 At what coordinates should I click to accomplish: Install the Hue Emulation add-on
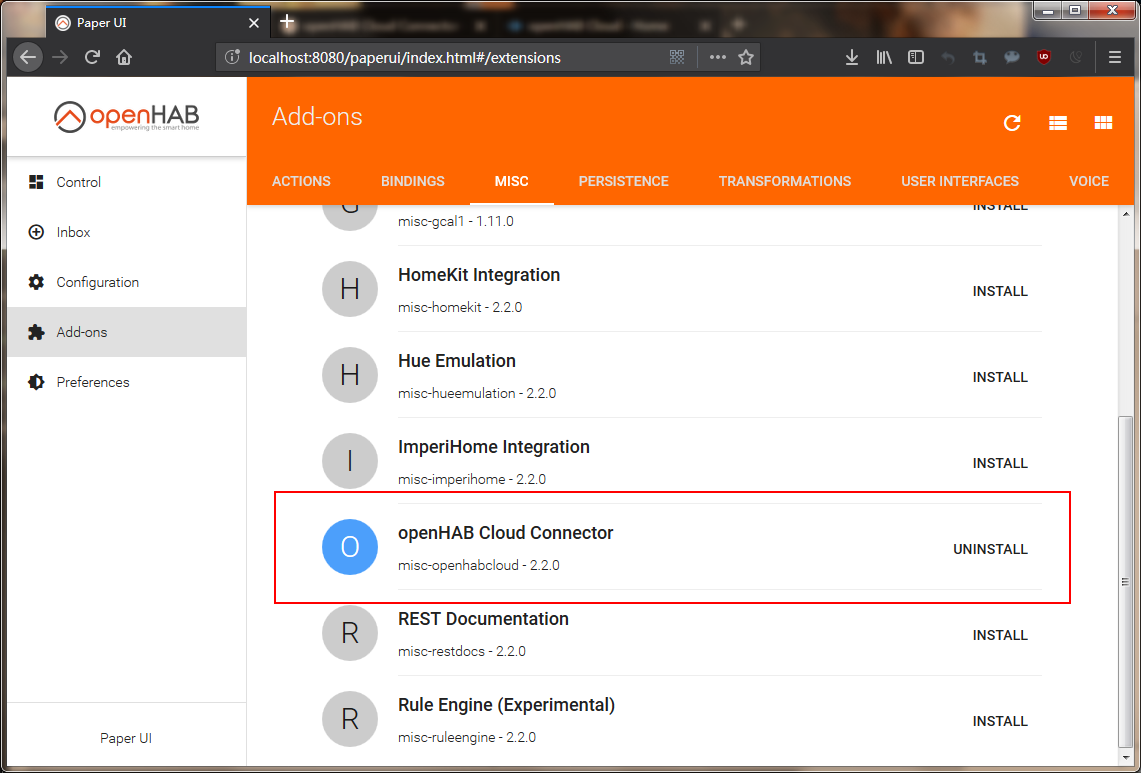pos(1000,377)
